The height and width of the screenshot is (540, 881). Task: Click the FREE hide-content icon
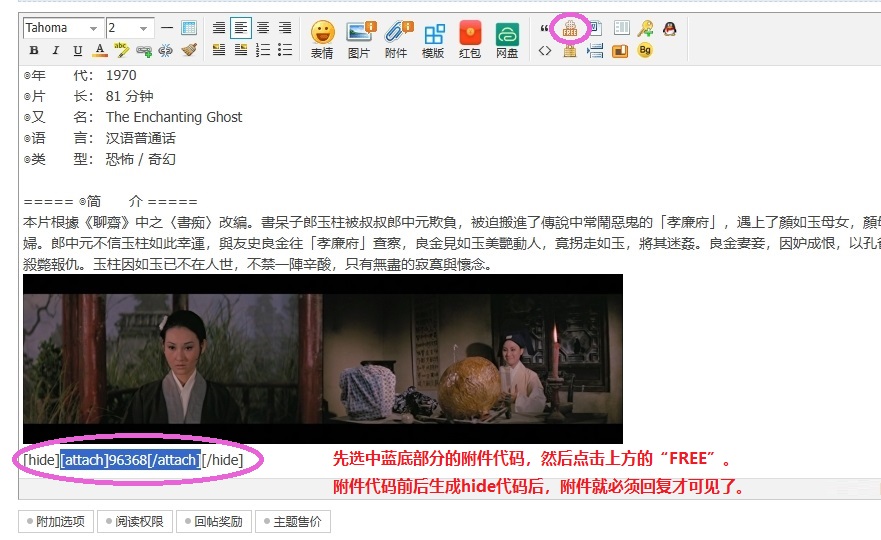coord(570,28)
